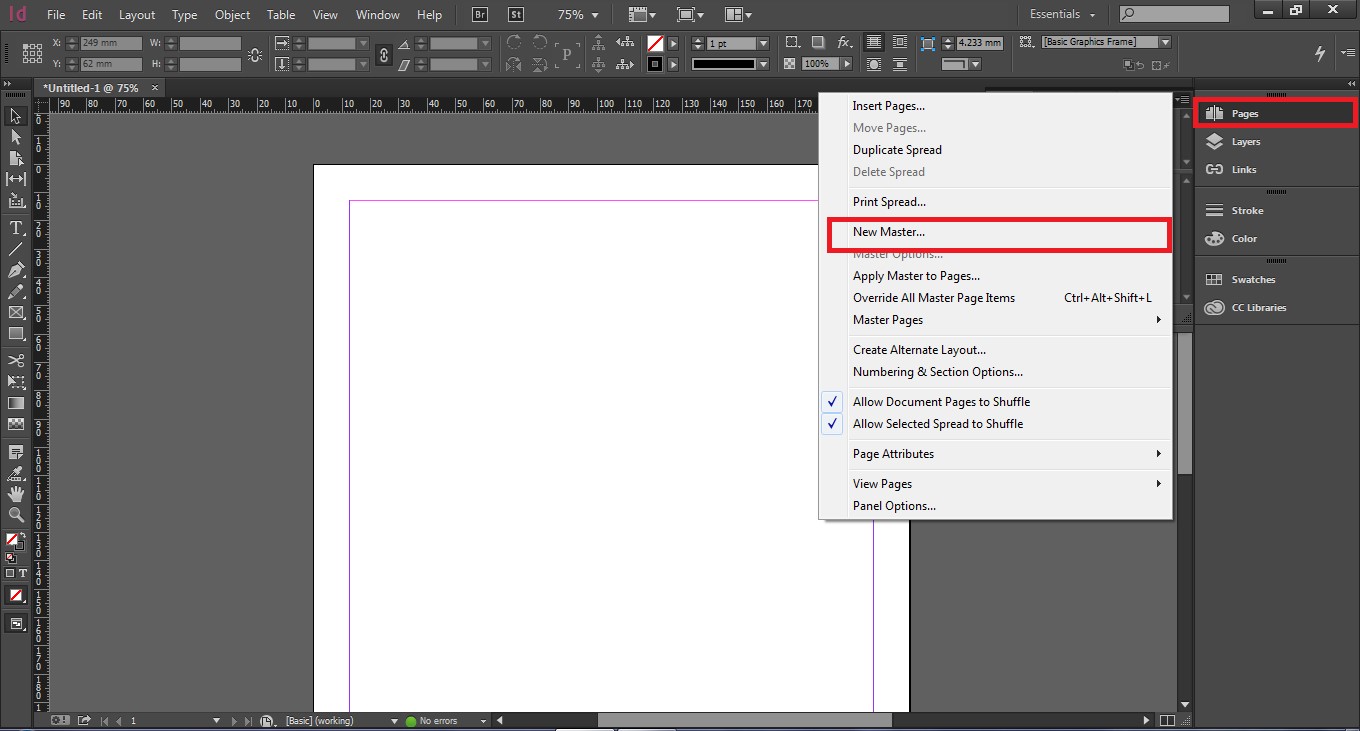Open the Essentials workspace dropdown
1360x731 pixels.
(1062, 15)
